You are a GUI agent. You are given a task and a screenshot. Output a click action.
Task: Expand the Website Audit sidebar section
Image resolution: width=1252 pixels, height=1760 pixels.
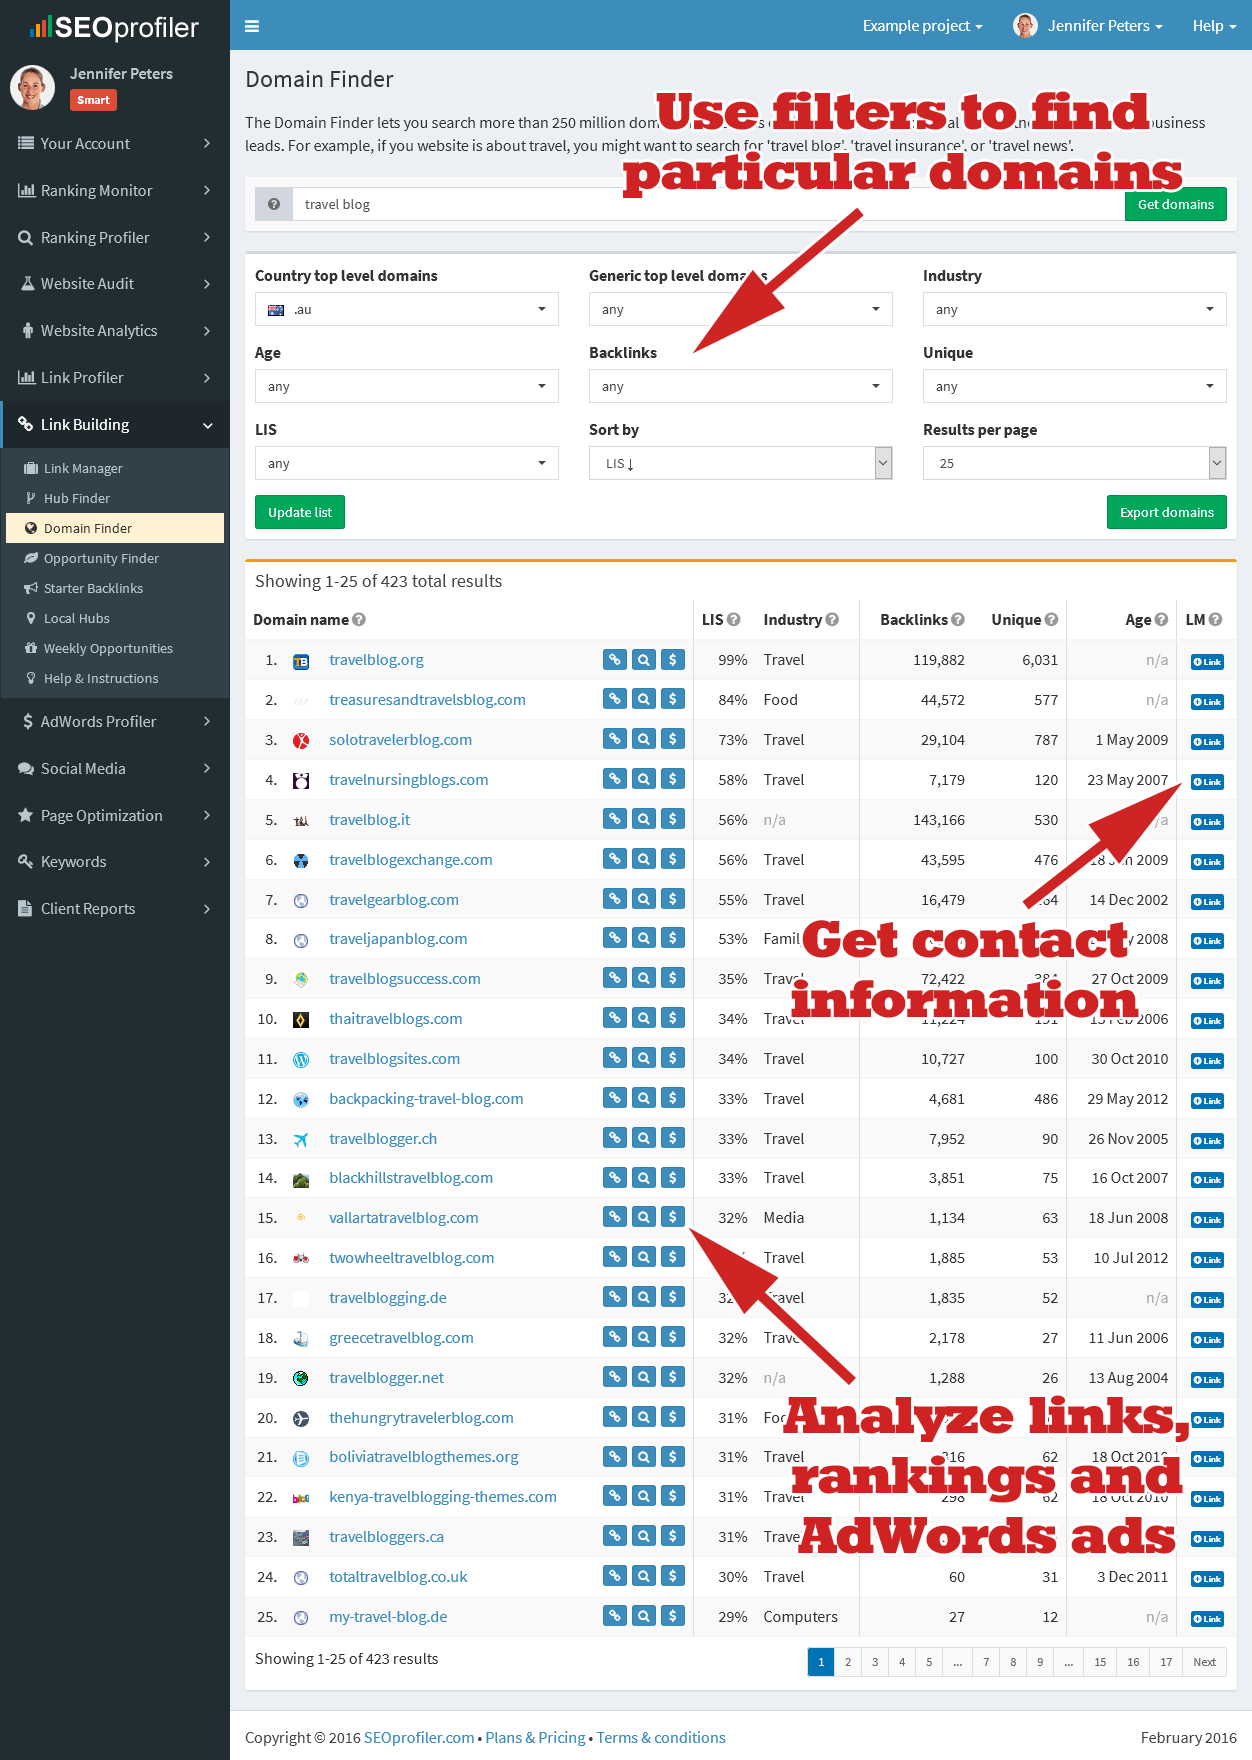115,283
